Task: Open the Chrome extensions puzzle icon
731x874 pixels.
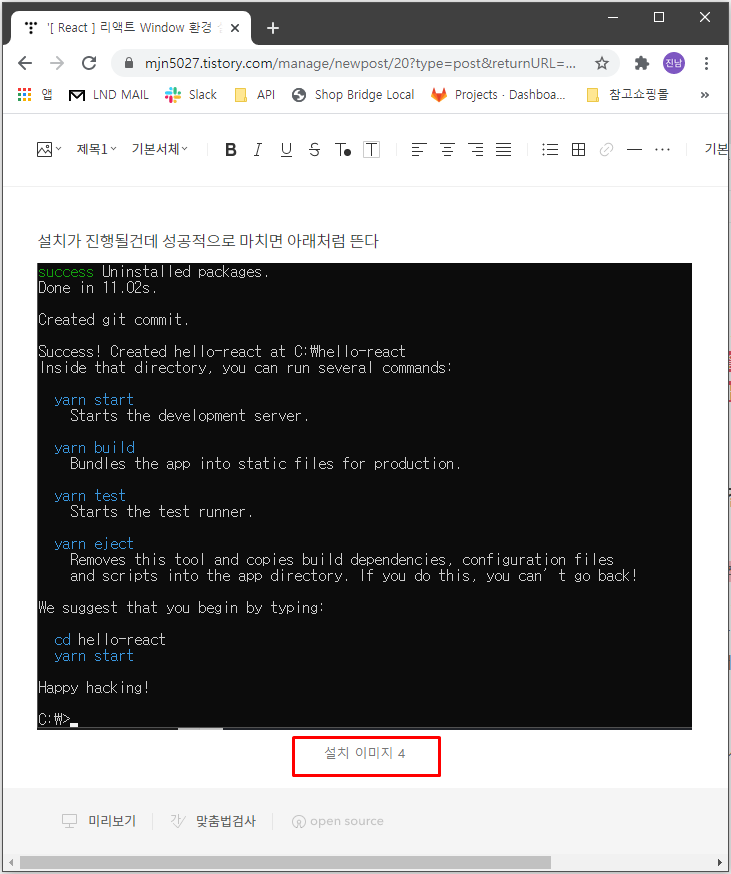Action: (642, 63)
